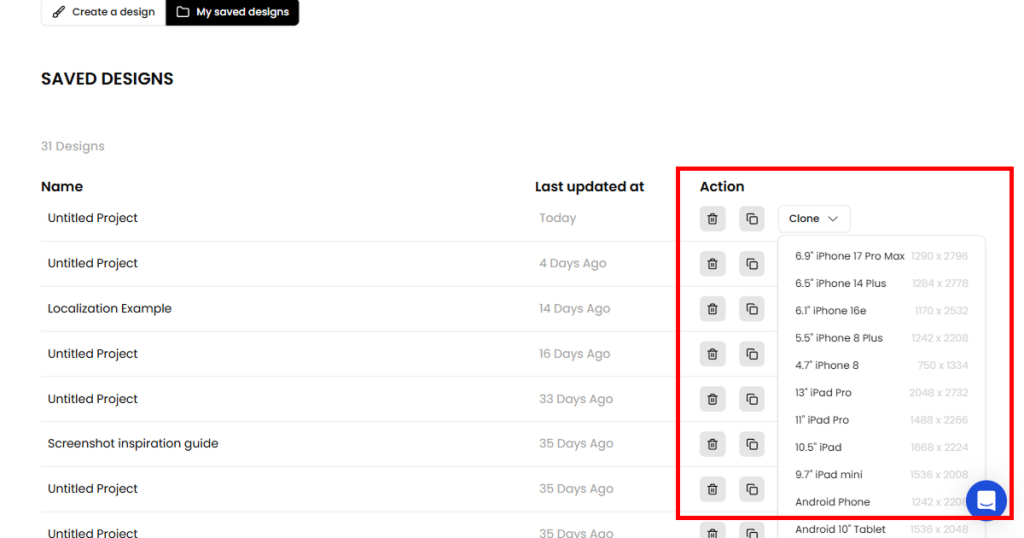Open Untitled Project updated 33 Days Ago

pyautogui.click(x=93, y=398)
